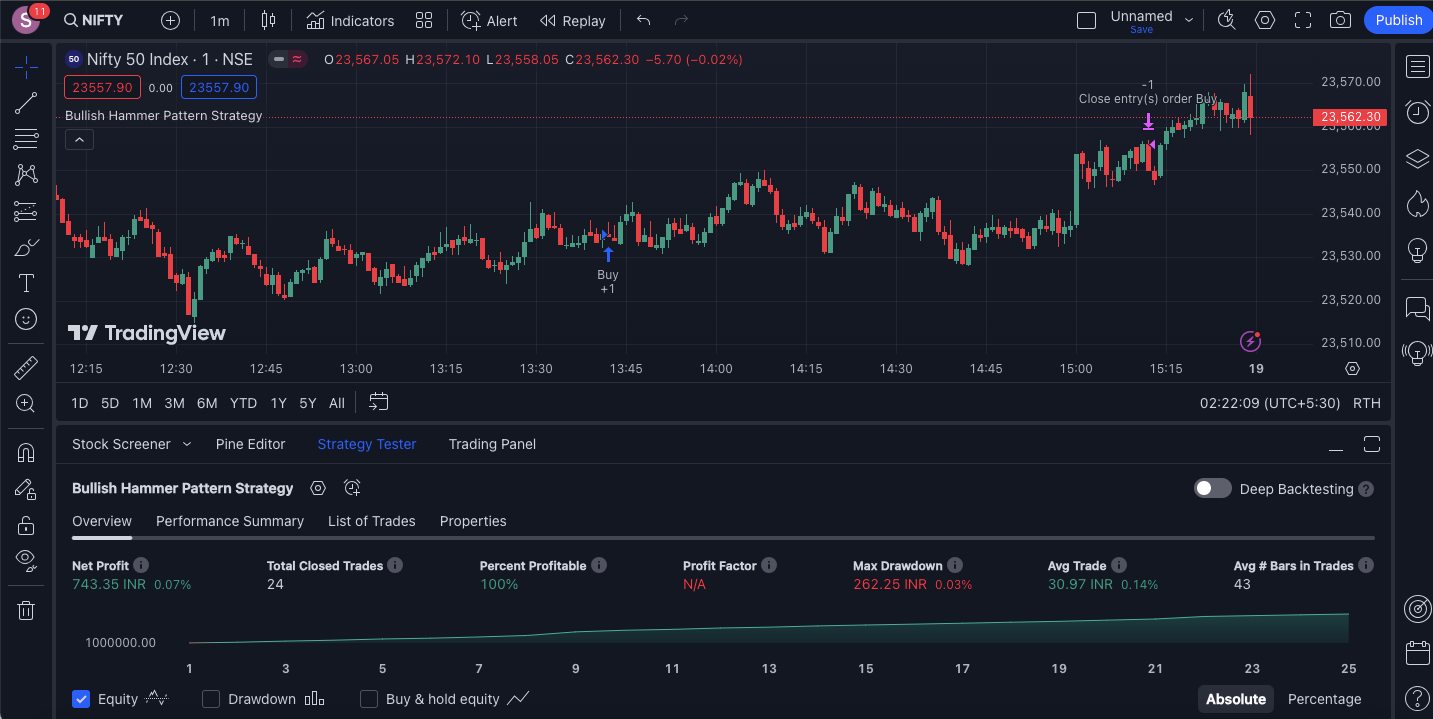The image size is (1433, 719).
Task: Open the candle chart type menu
Action: pyautogui.click(x=267, y=20)
